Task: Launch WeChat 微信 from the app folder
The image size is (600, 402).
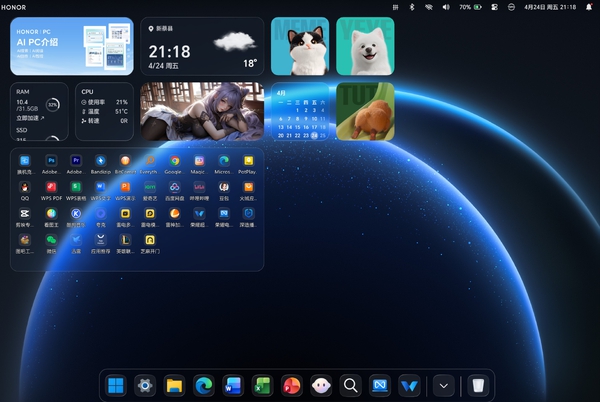Action: click(x=51, y=240)
